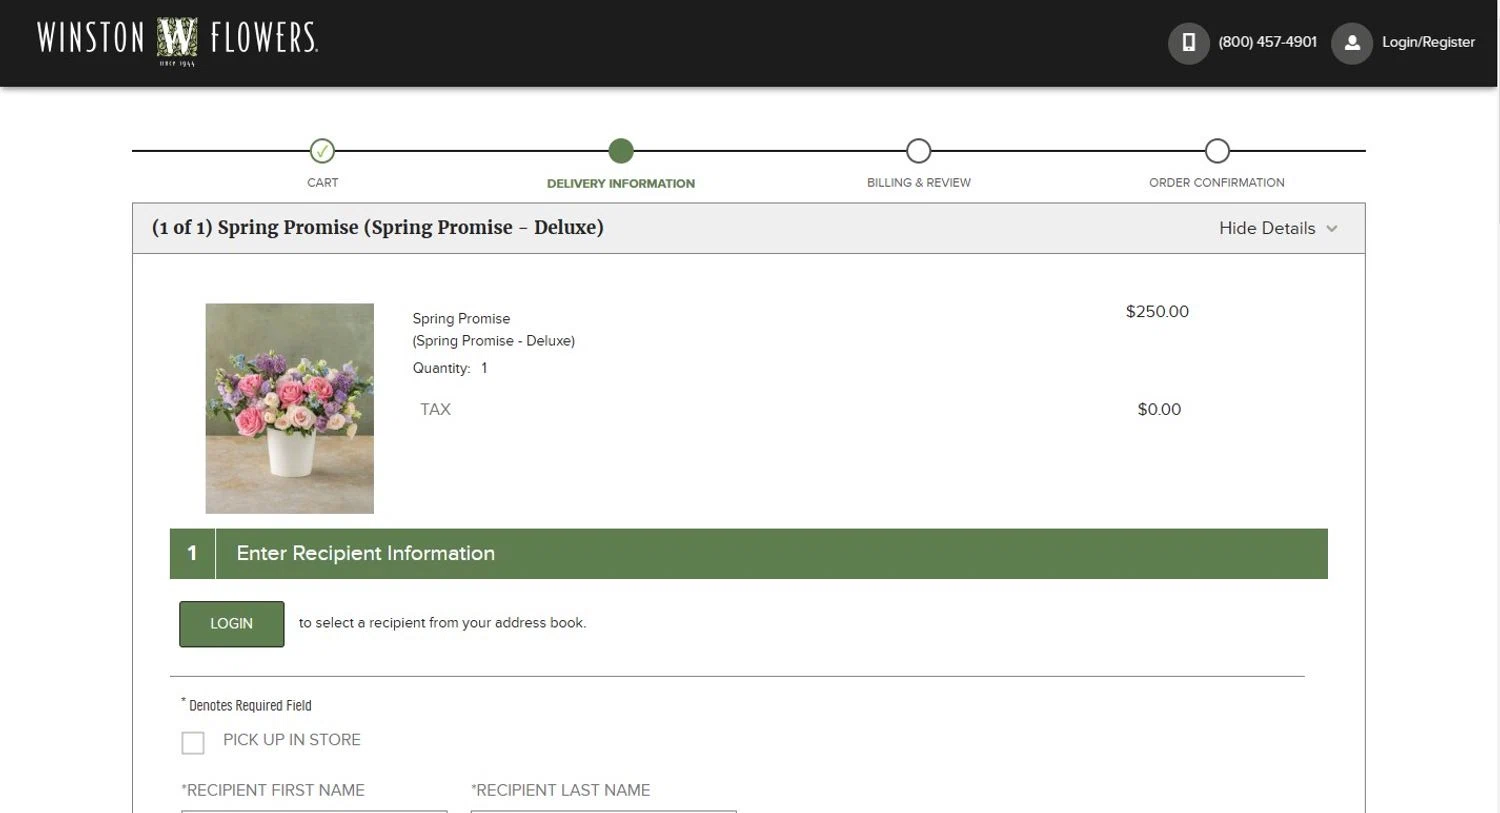Select the BILLING & REVIEW step label

coord(918,183)
